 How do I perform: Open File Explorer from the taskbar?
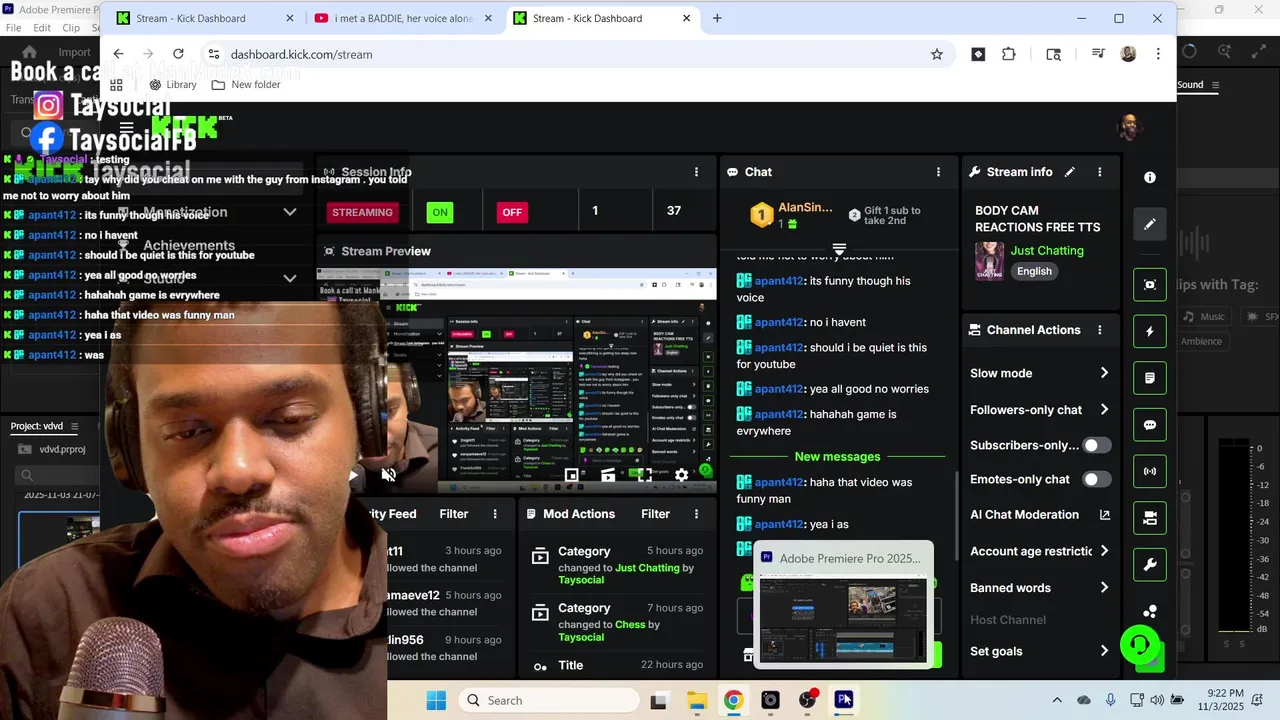[x=696, y=700]
